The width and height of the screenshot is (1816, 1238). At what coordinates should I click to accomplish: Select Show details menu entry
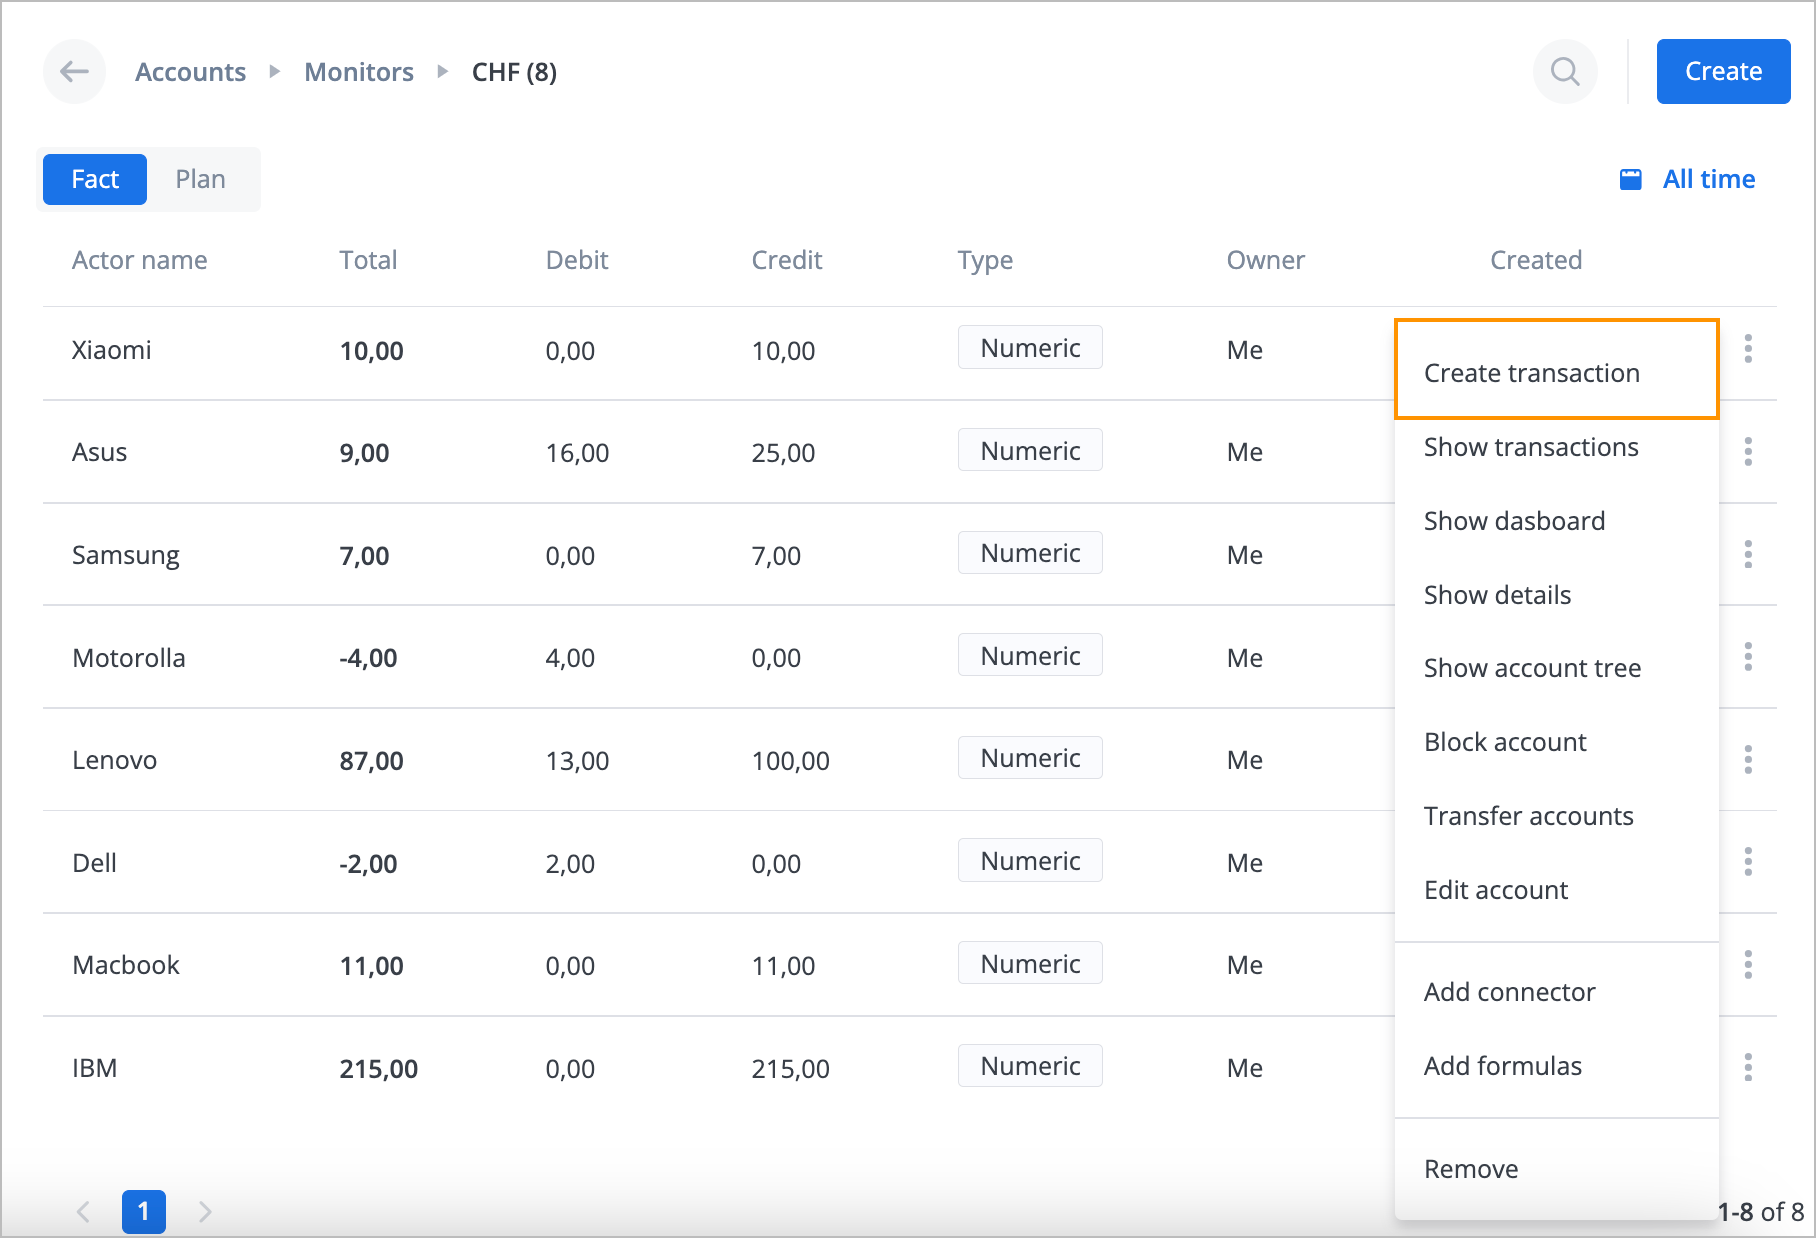click(1557, 595)
